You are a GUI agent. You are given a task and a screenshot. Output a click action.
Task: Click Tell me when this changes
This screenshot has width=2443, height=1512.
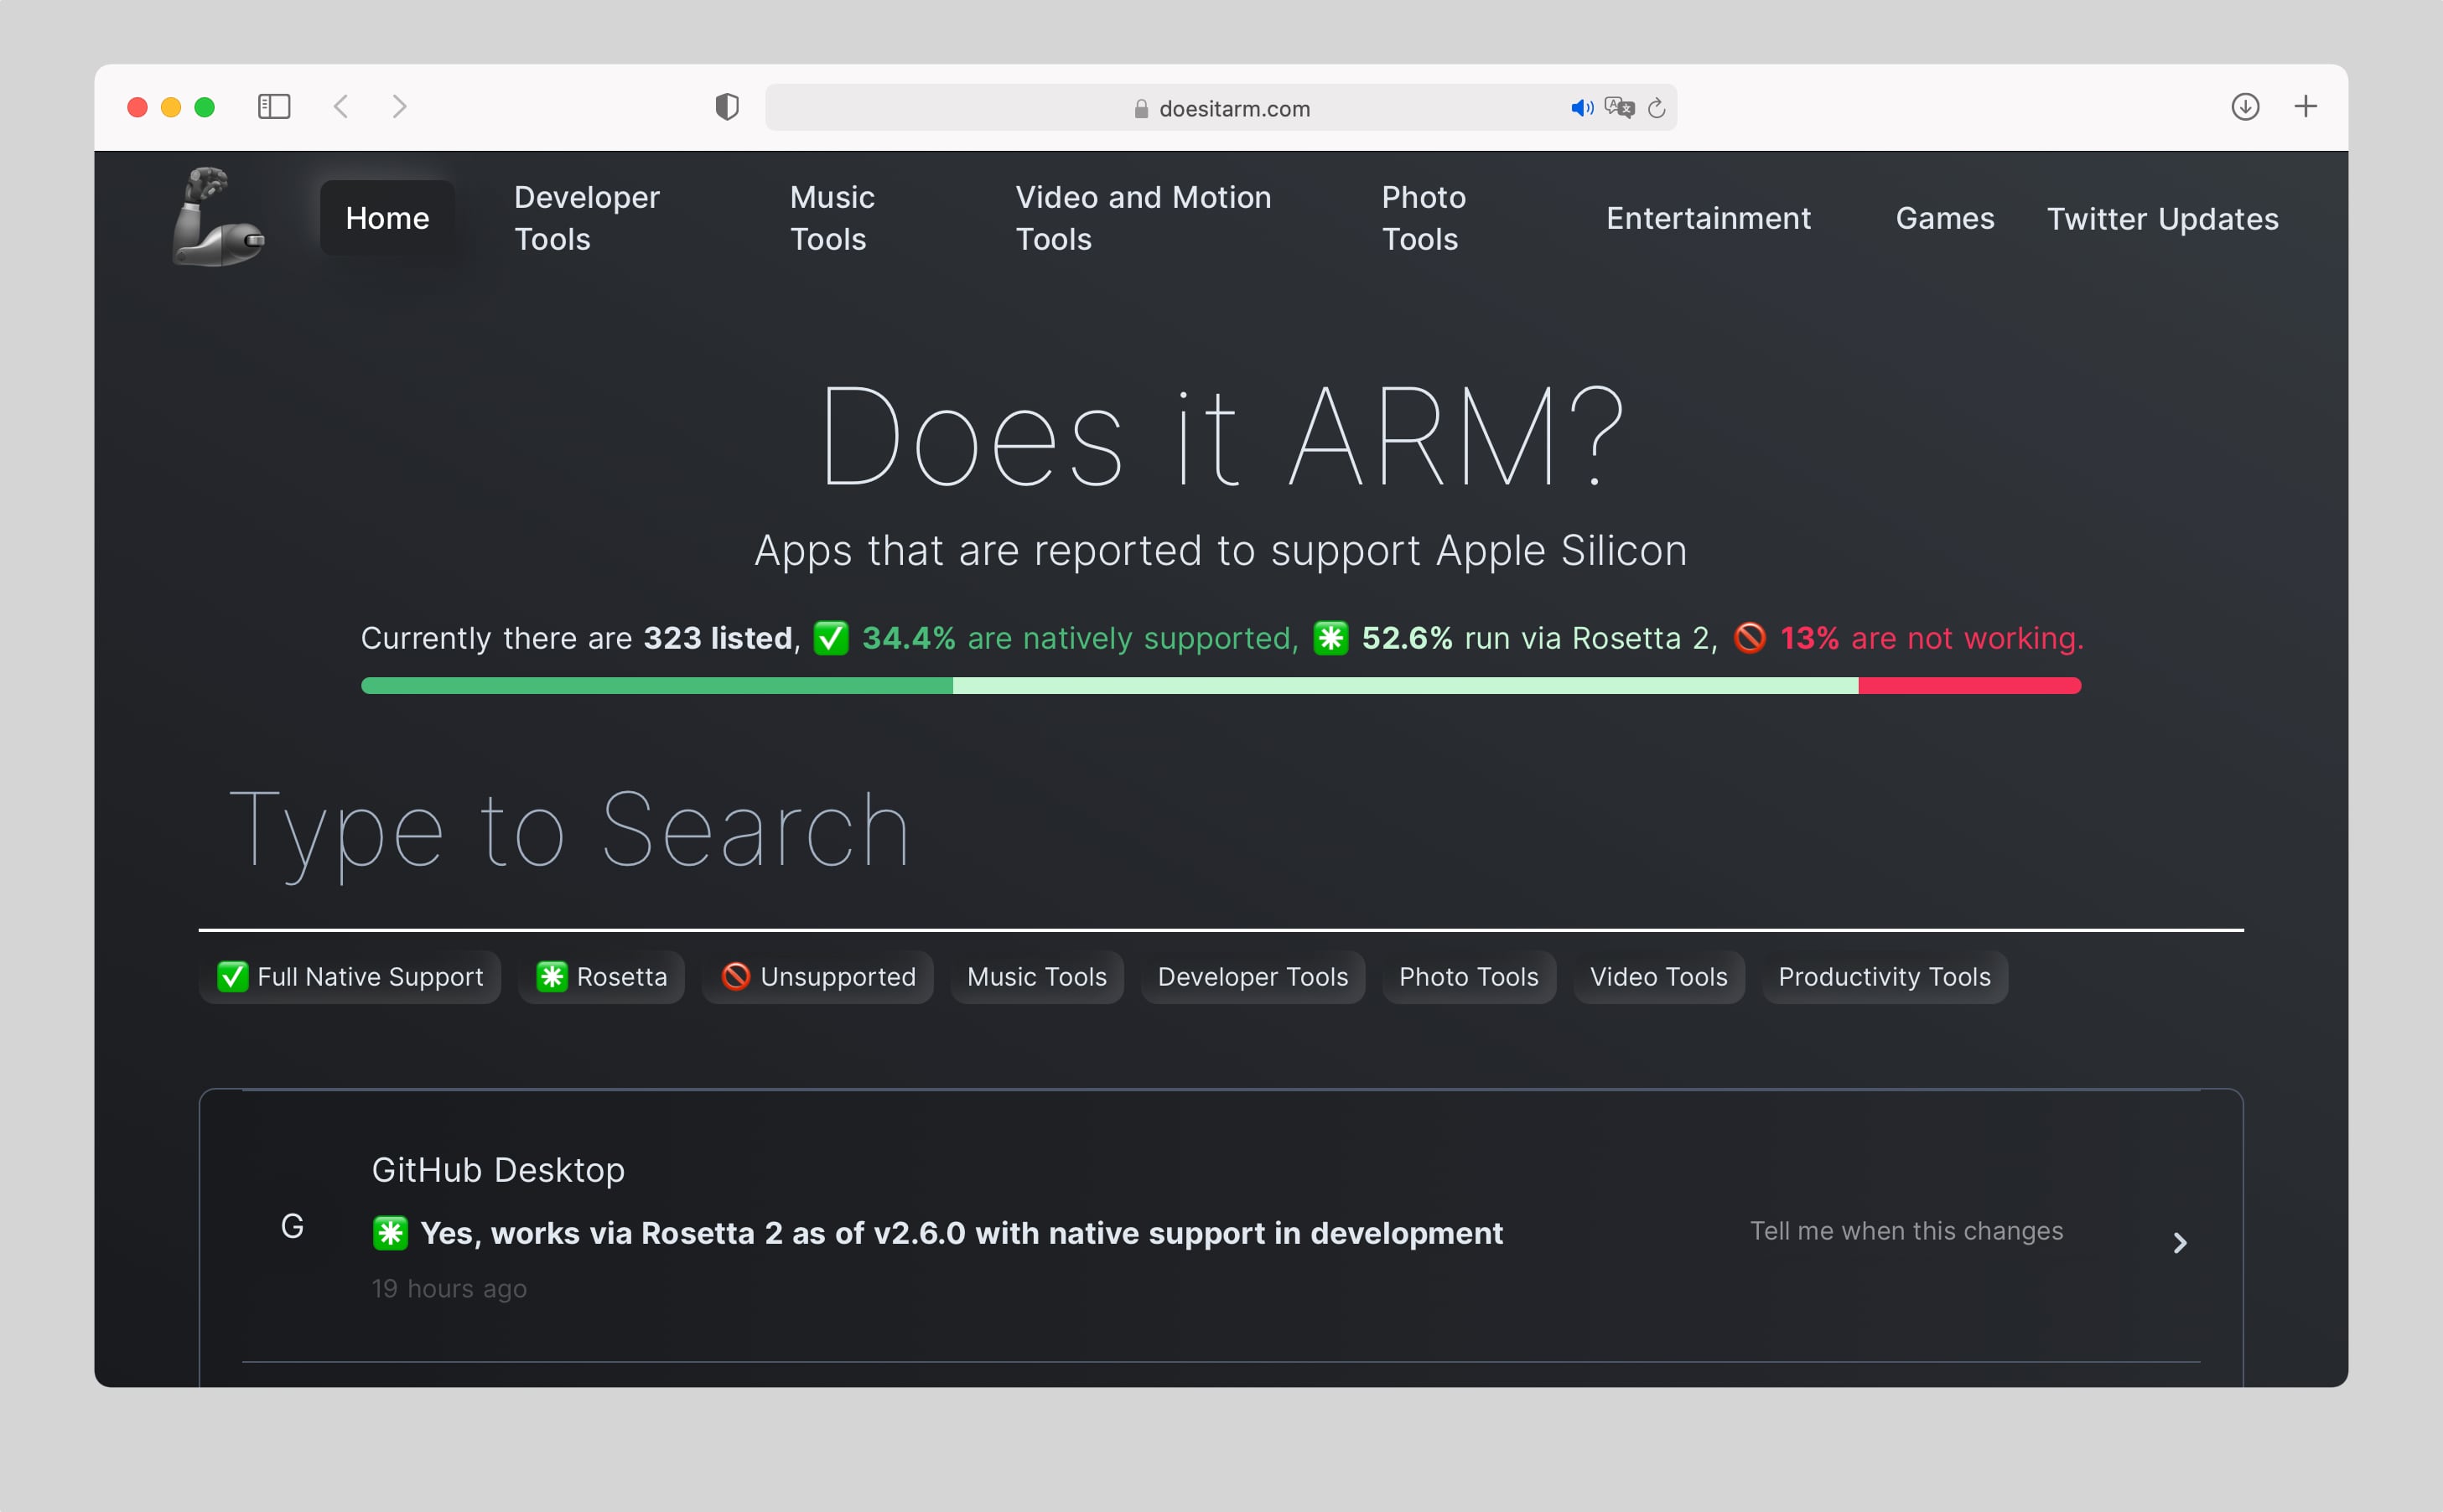point(1906,1231)
